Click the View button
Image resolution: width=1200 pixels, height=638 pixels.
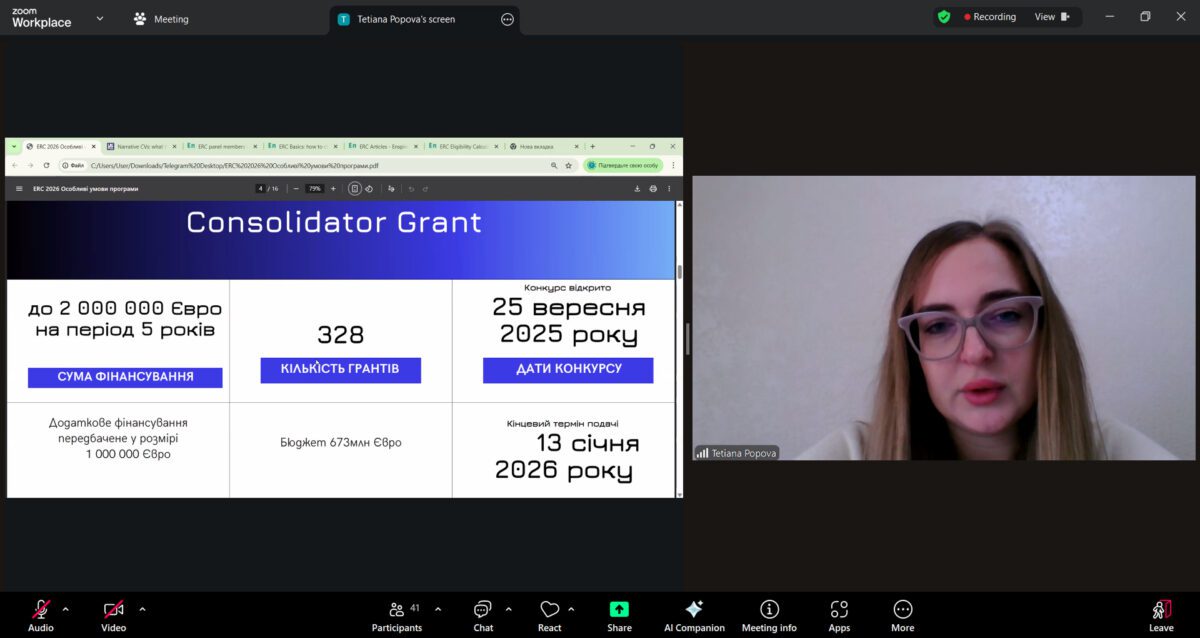[1052, 17]
